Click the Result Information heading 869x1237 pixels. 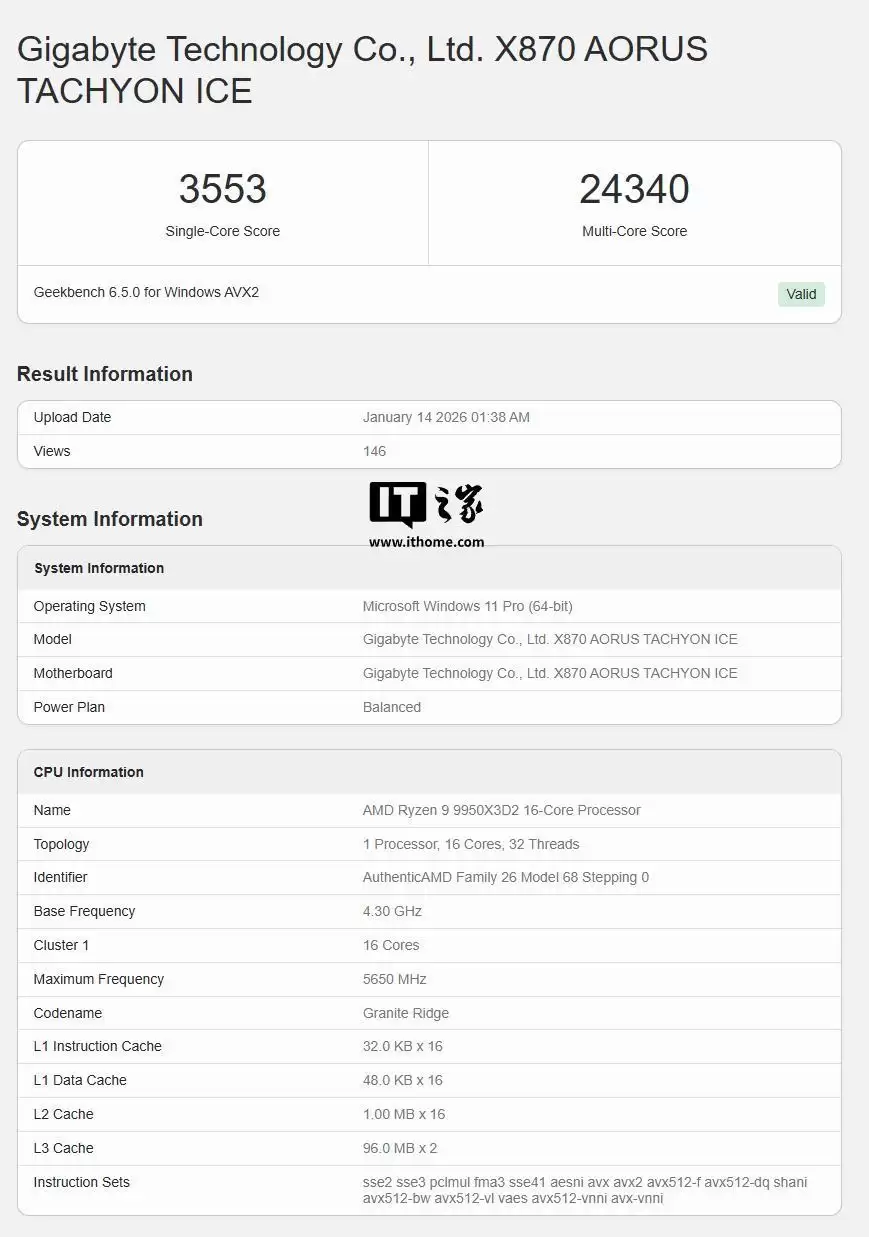pos(105,374)
